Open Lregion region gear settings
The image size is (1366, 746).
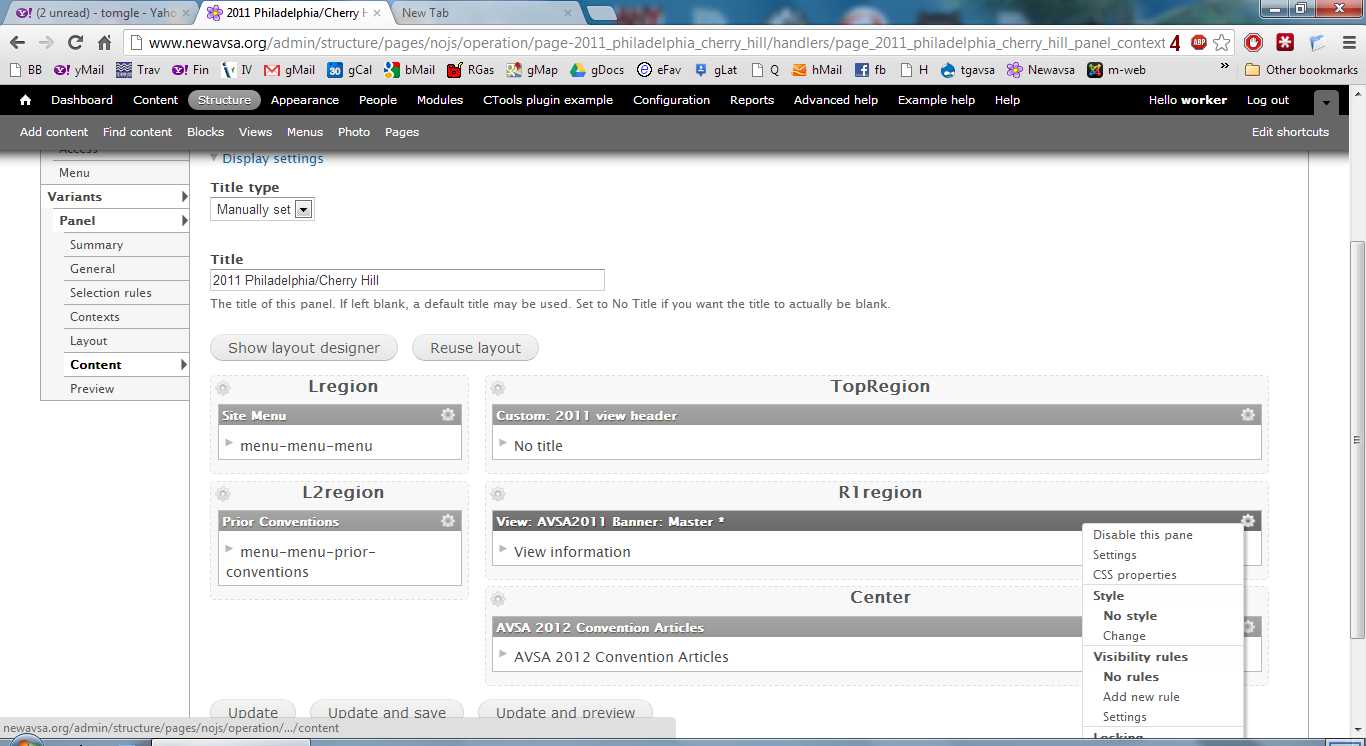coord(223,388)
